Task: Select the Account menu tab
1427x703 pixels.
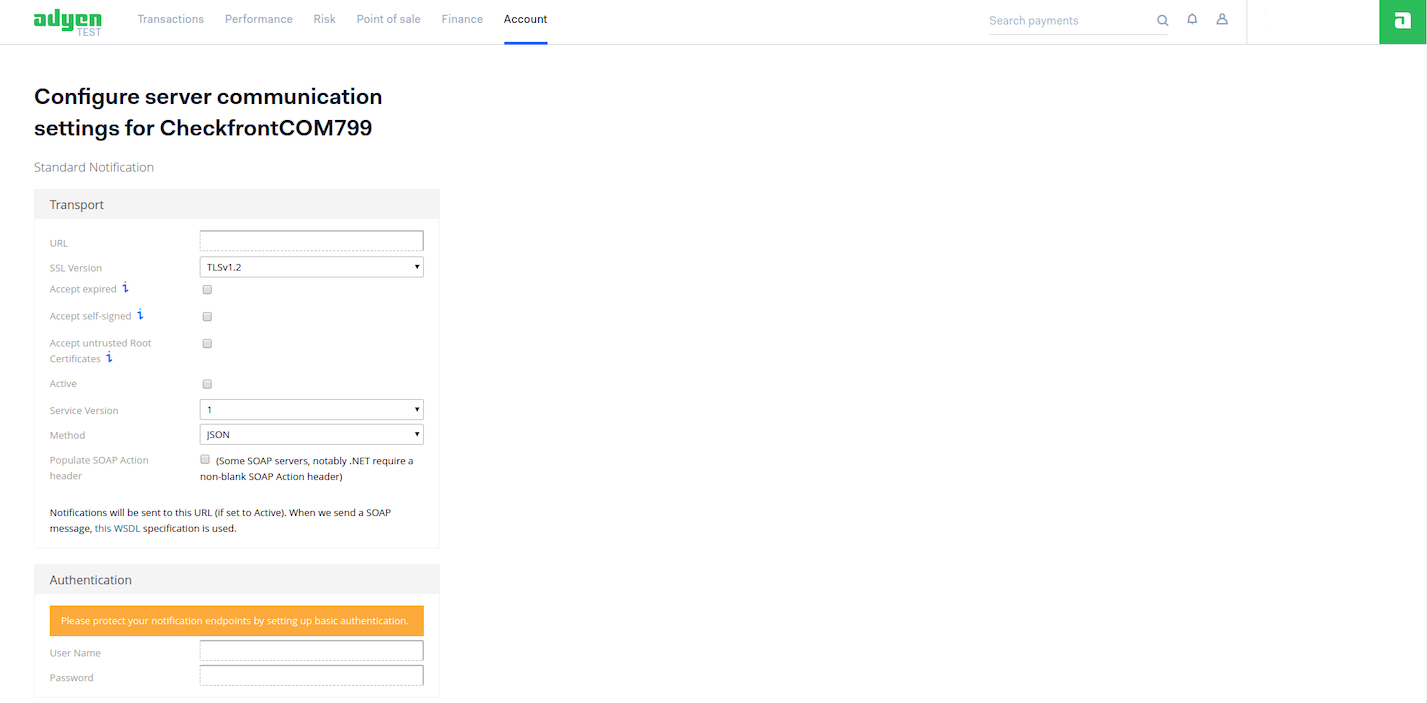Action: (525, 19)
